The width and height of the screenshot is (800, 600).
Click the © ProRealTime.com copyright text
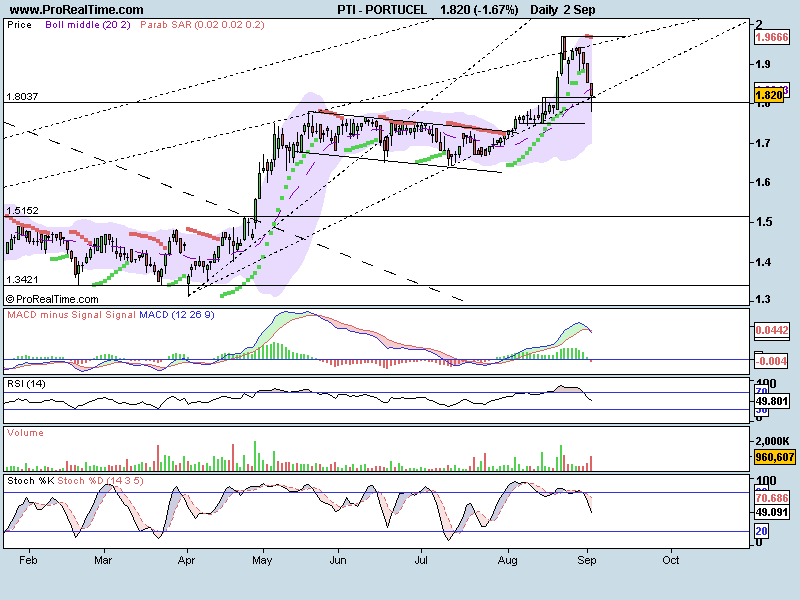coord(52,299)
